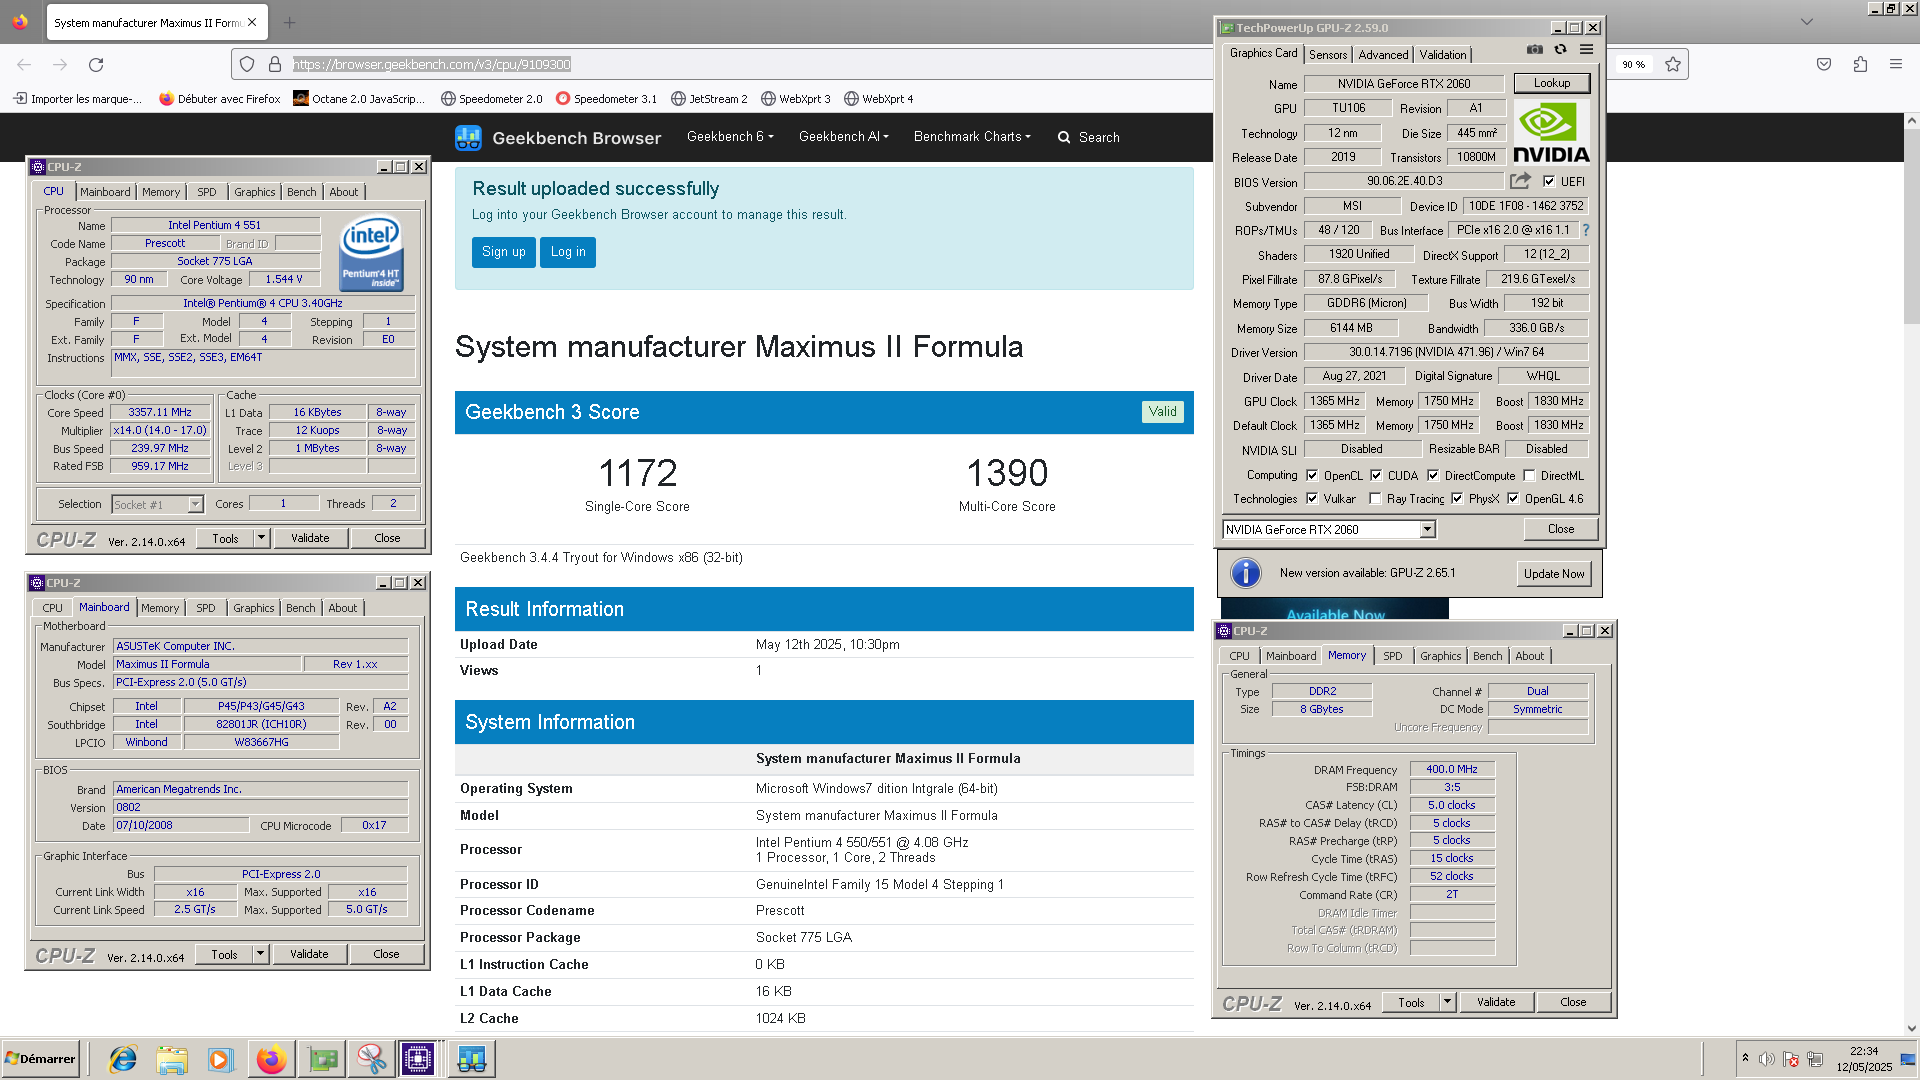Bookmark this page with the star icon
The height and width of the screenshot is (1080, 1920).
click(x=1673, y=65)
